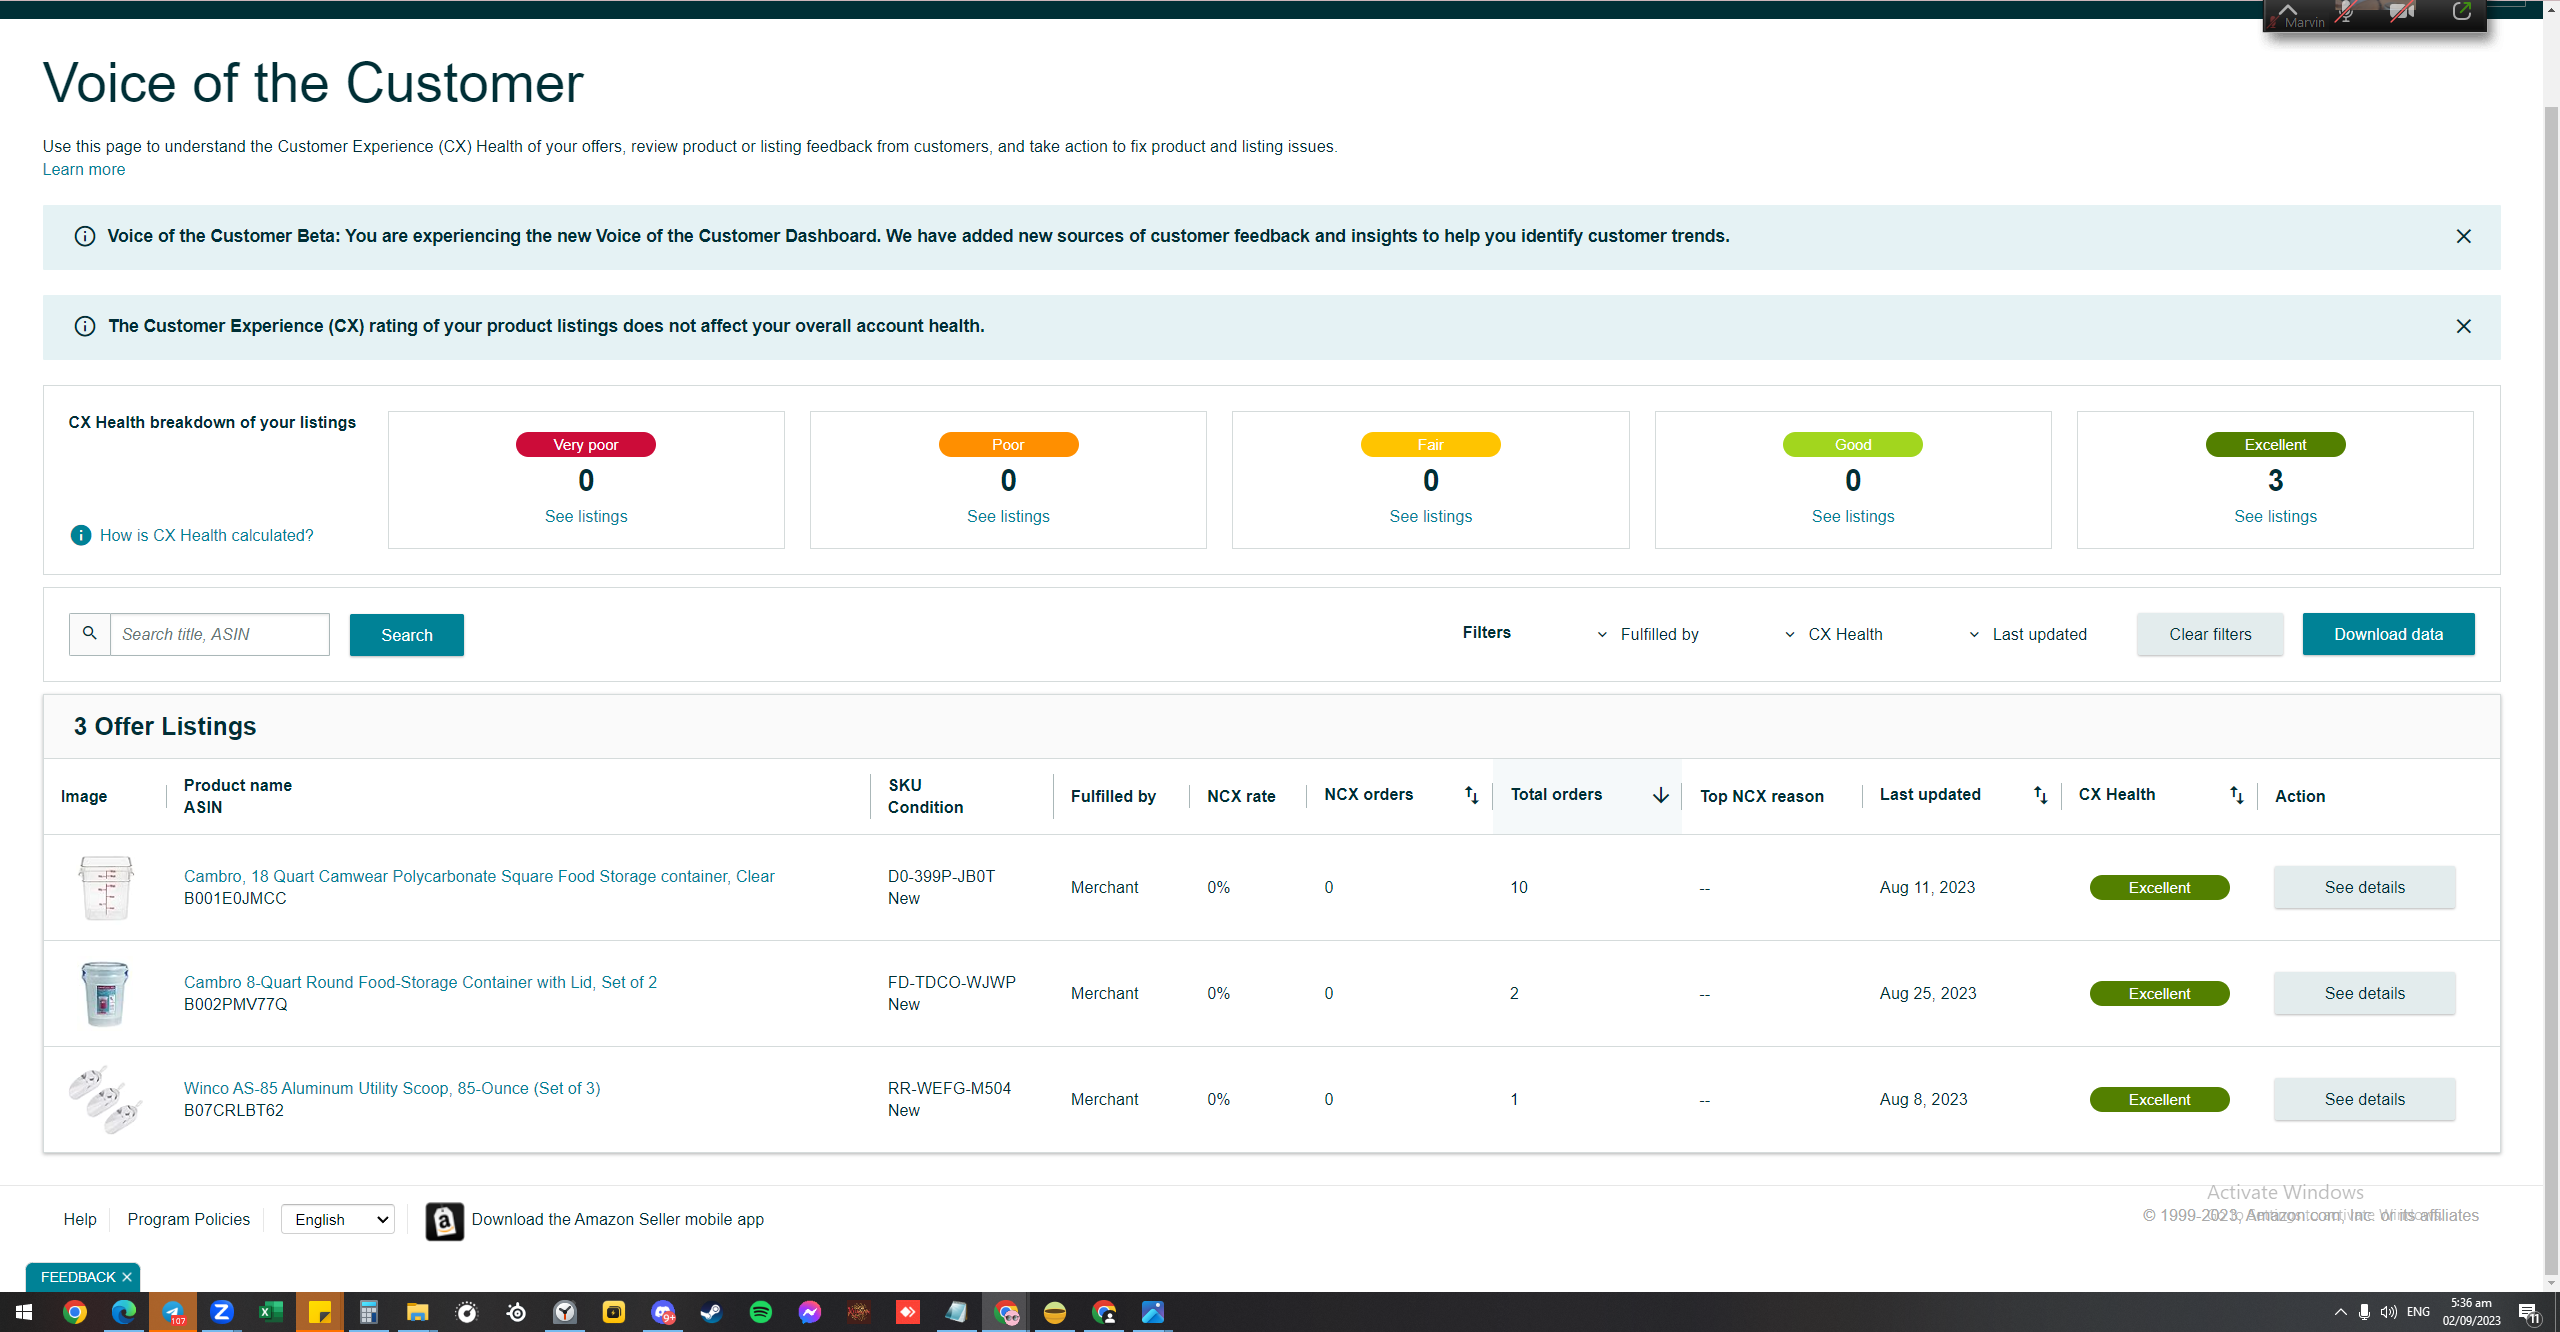Viewport: 2560px width, 1332px height.
Task: Open the Calculator app in taskbar
Action: [x=369, y=1312]
